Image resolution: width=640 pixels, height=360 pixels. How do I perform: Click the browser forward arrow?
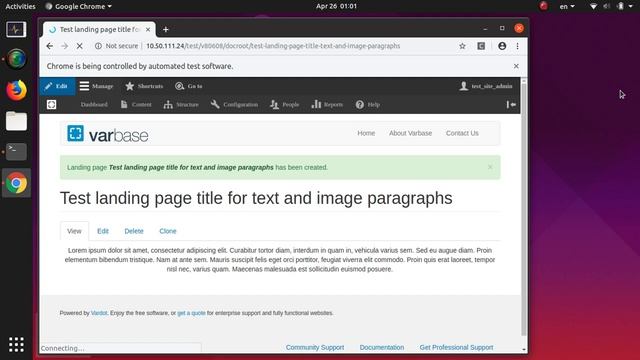point(64,46)
